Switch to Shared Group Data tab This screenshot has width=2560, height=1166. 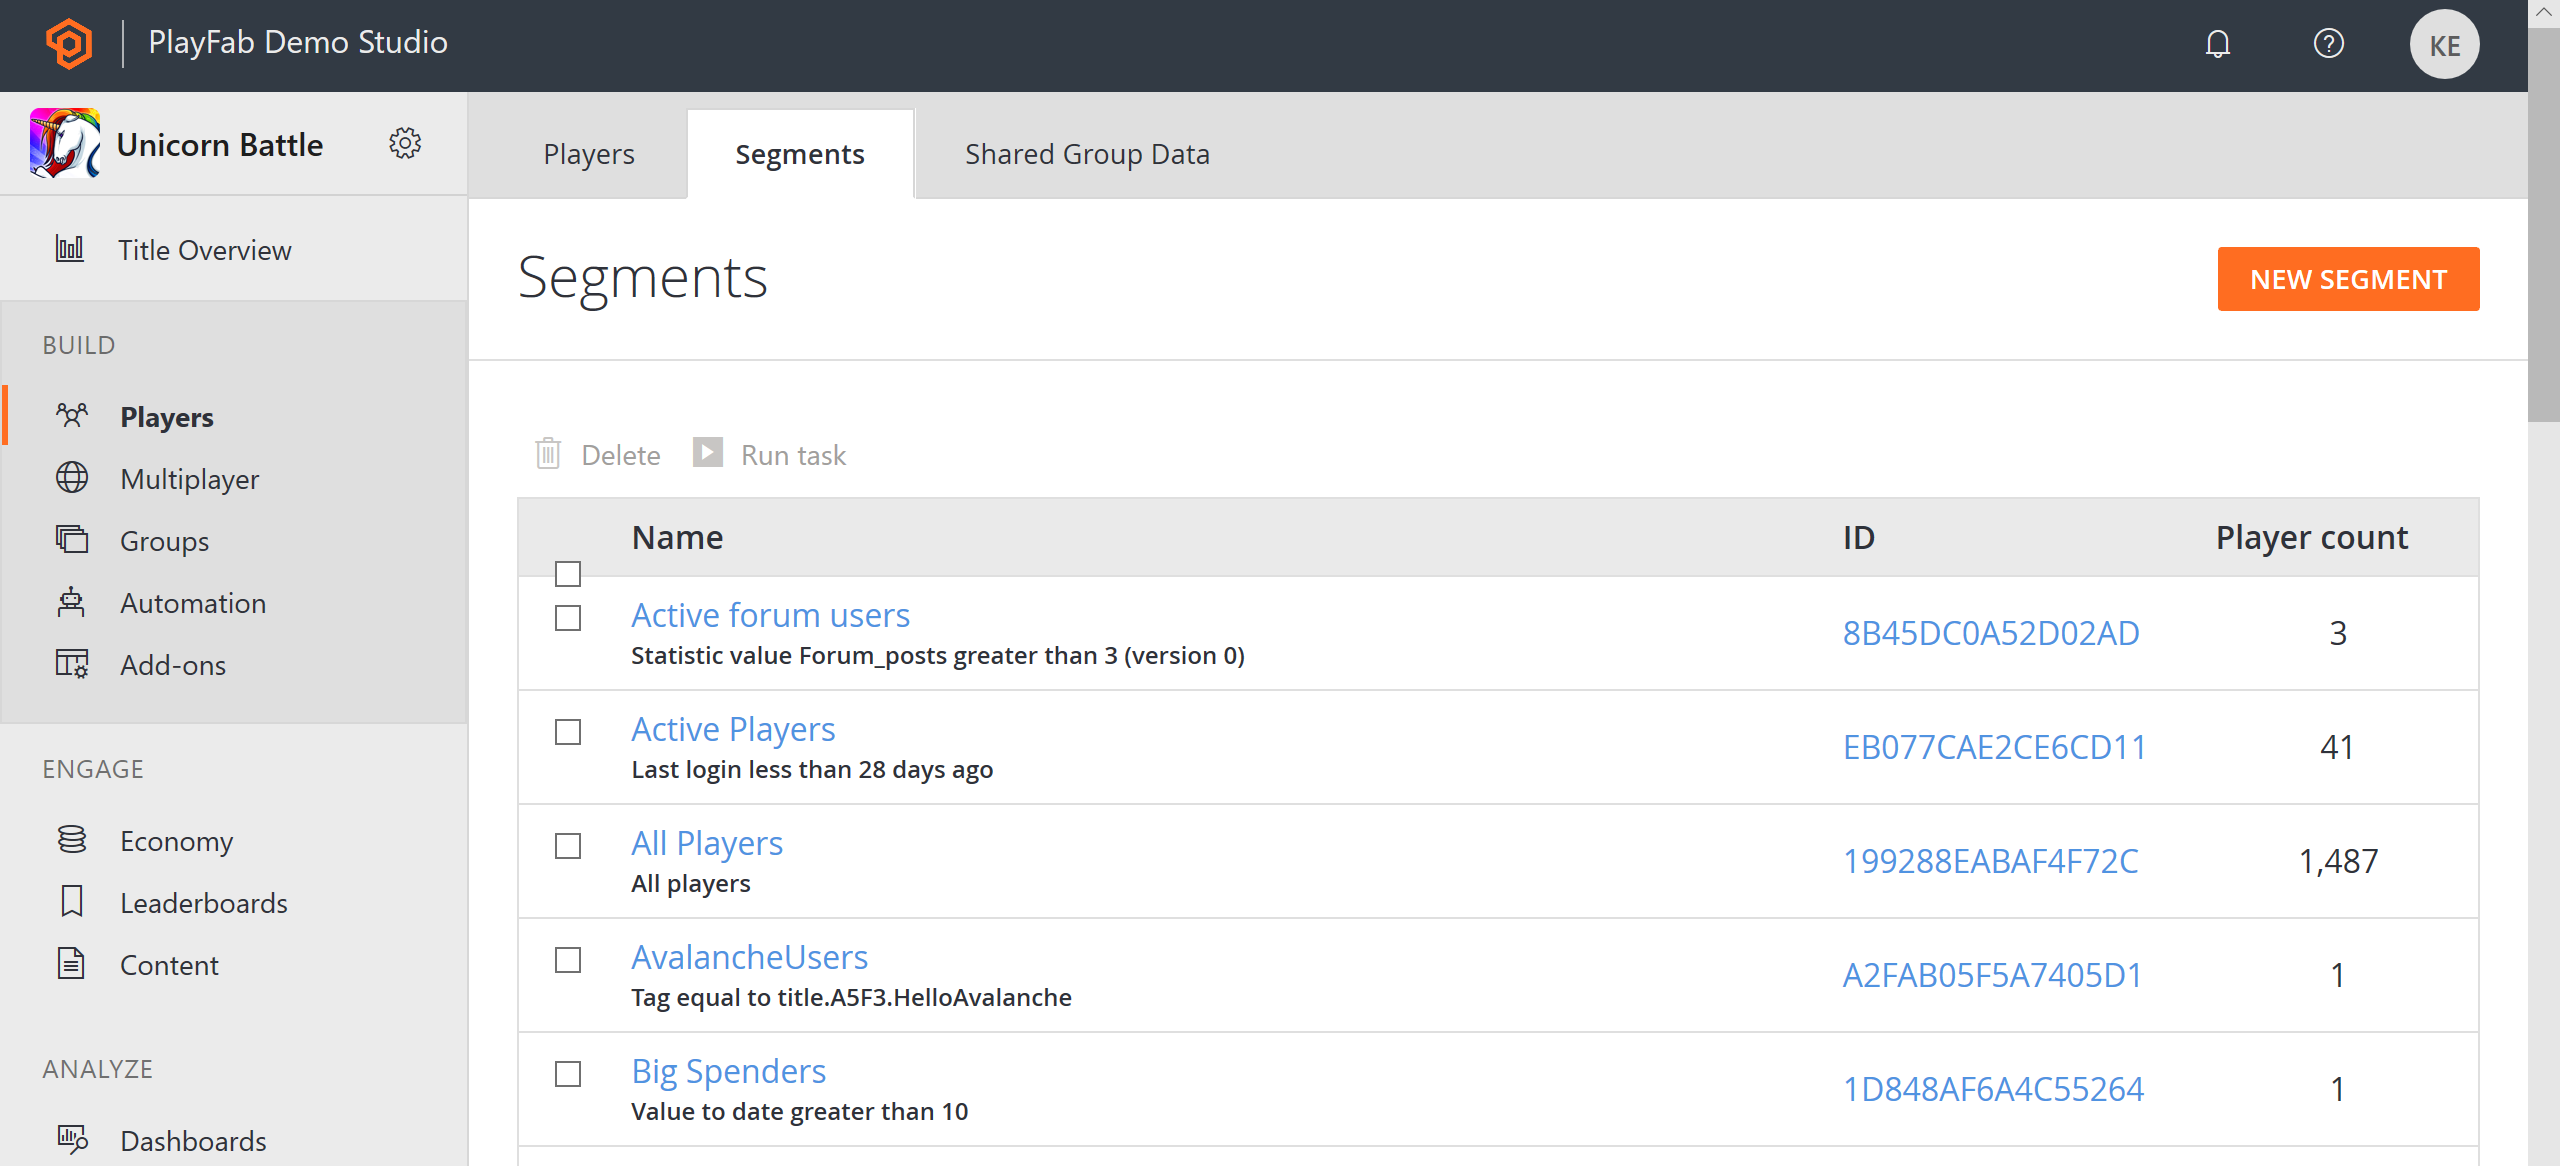[x=1086, y=155]
